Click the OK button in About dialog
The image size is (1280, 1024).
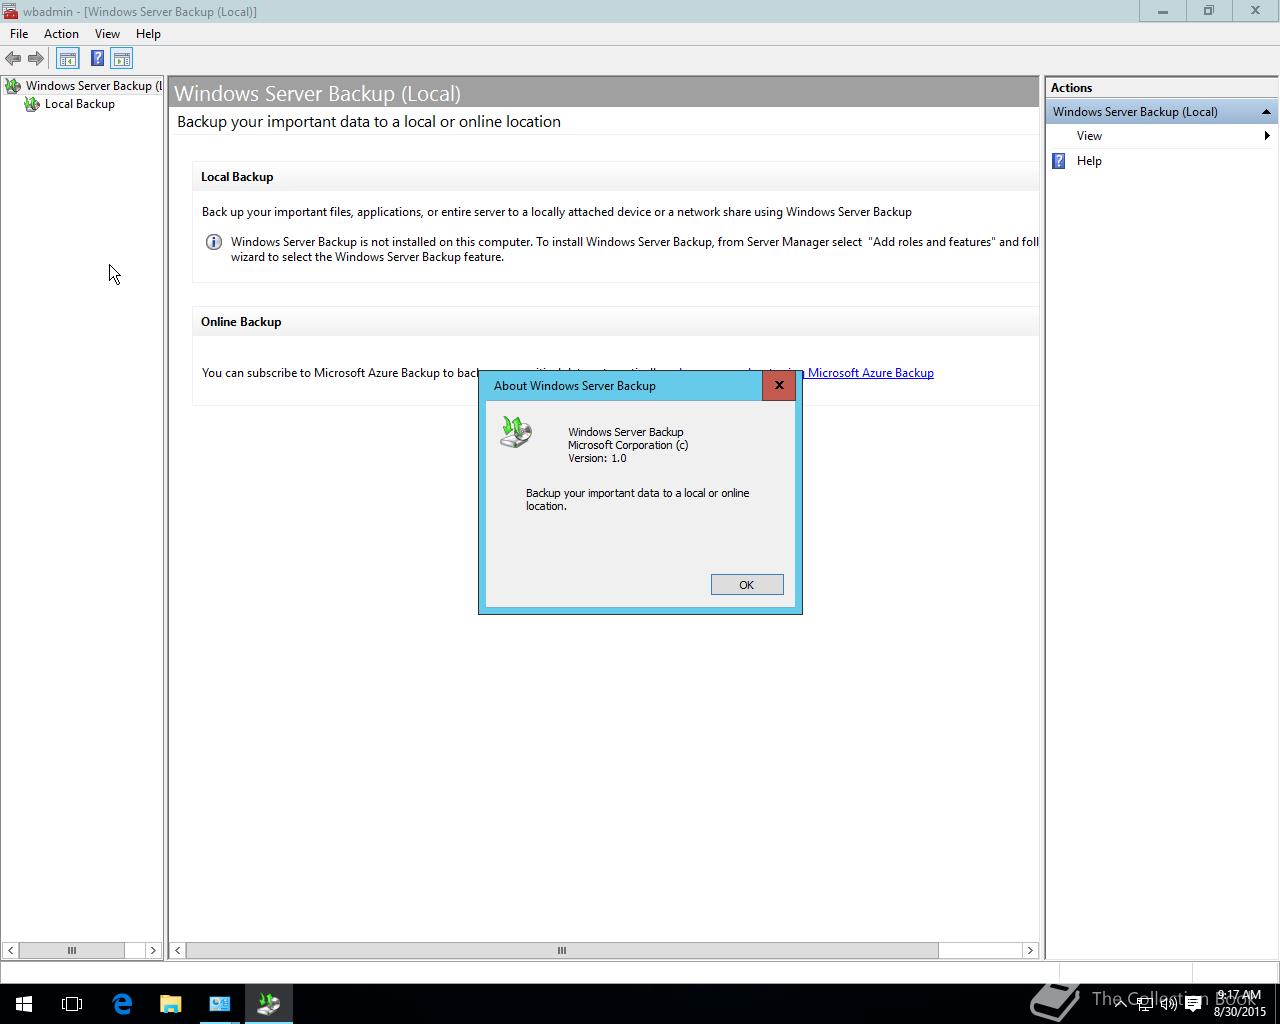tap(747, 585)
